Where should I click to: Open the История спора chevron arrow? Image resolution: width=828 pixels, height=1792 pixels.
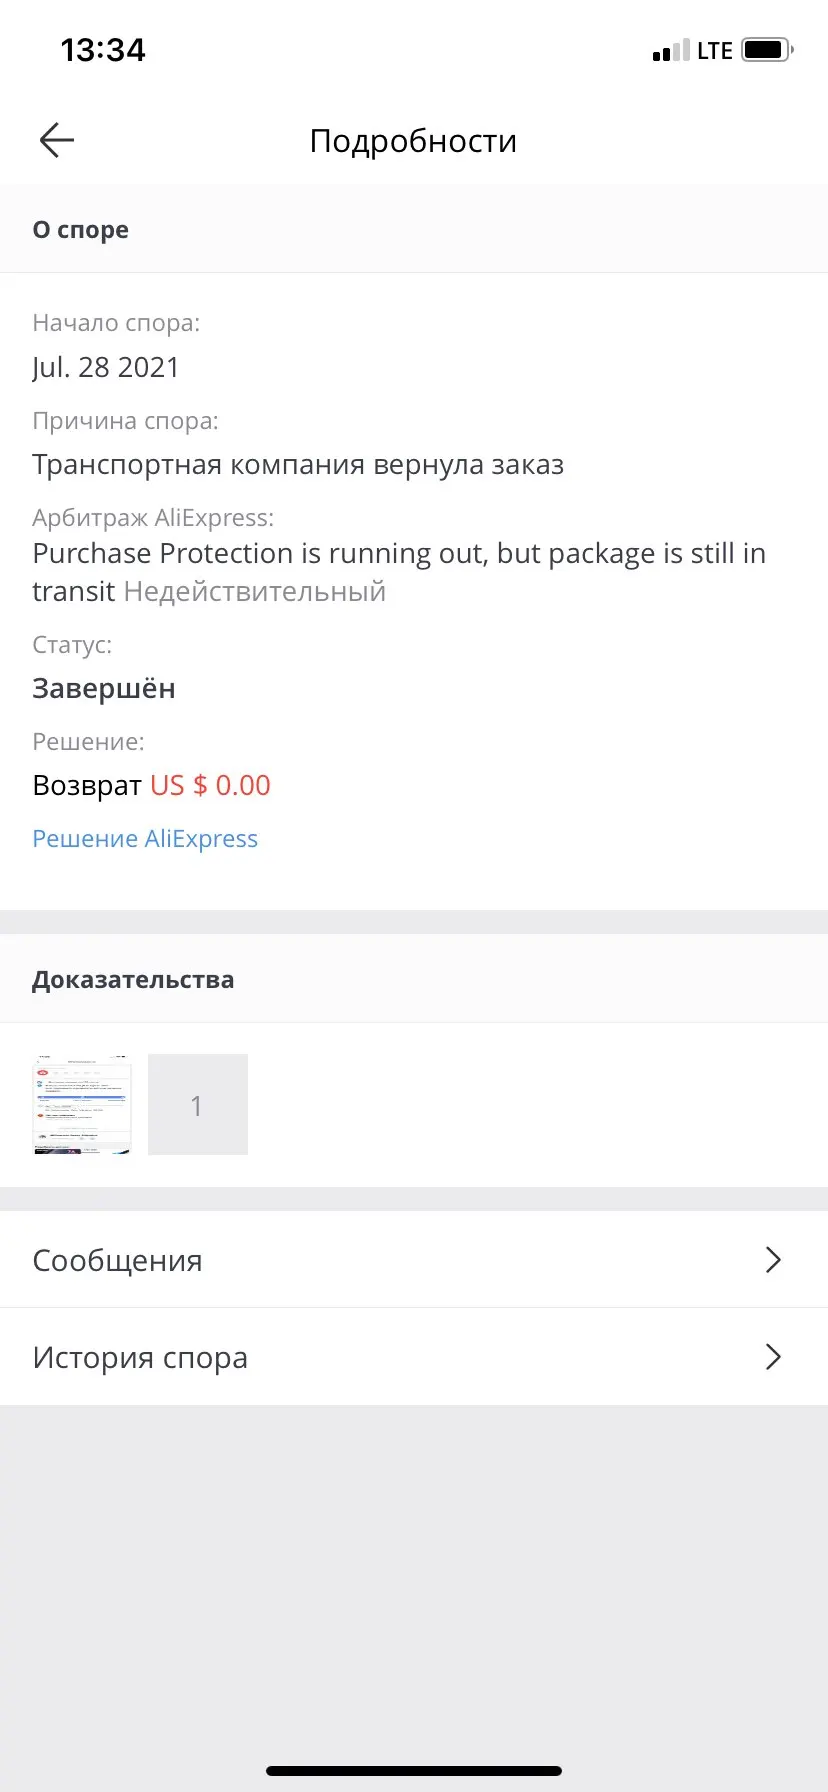click(772, 1357)
